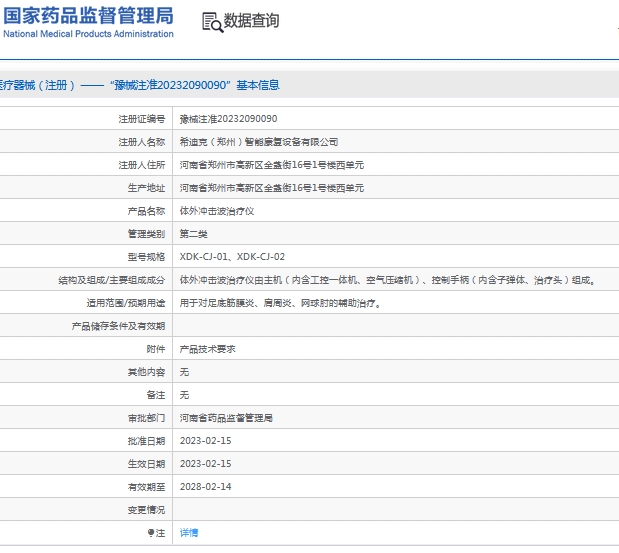619x553 pixels.
Task: Click National Medical Products Administration subtitle
Action: pos(88,34)
